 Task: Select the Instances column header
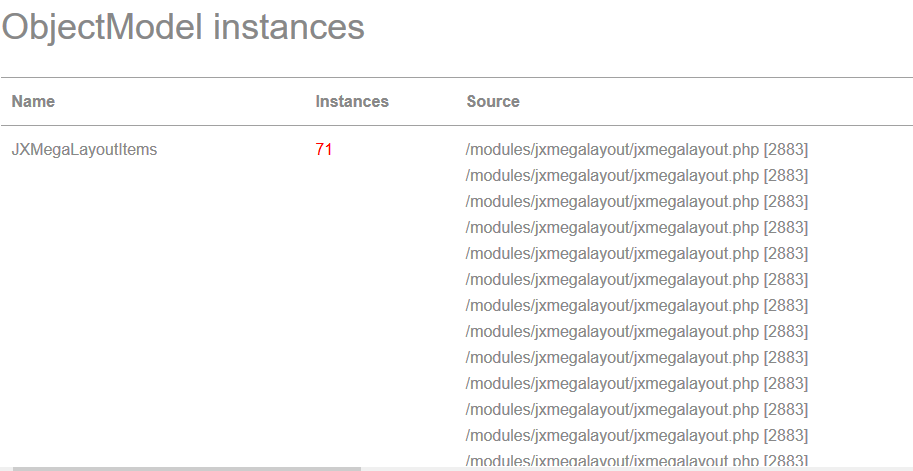point(352,101)
